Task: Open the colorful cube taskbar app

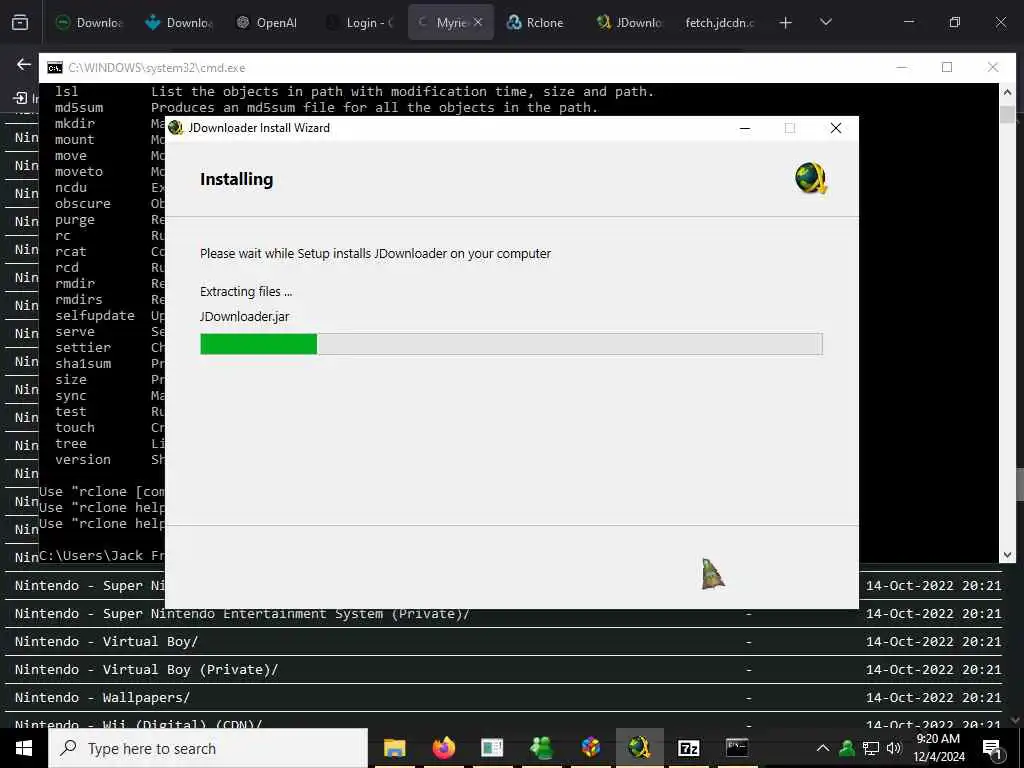Action: [x=590, y=748]
